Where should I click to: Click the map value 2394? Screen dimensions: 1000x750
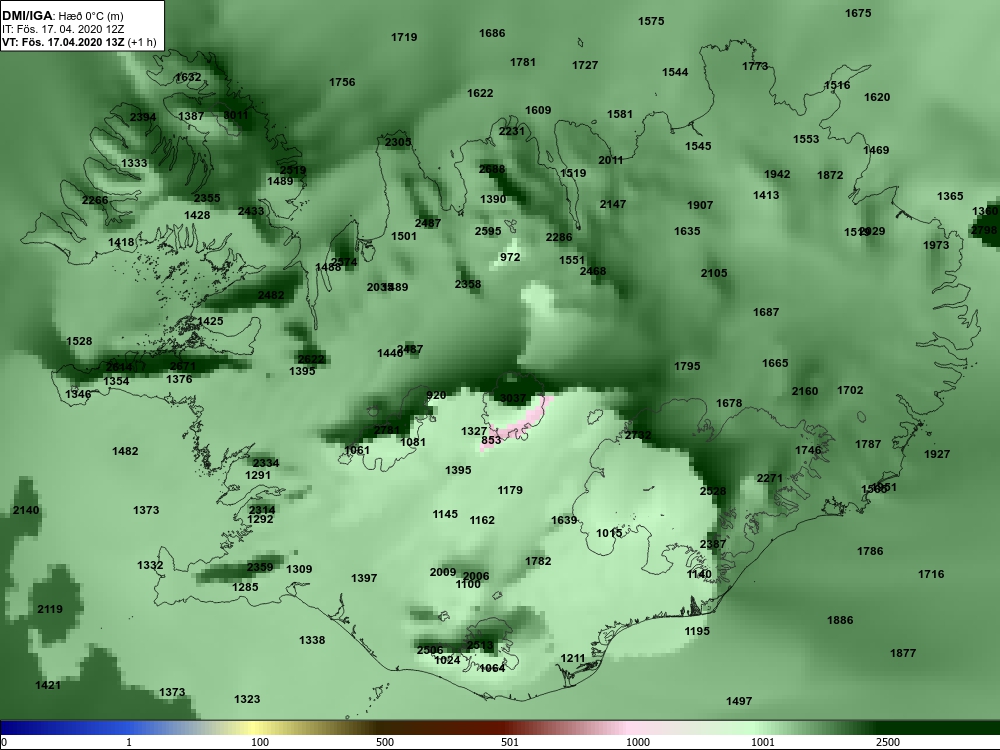click(x=143, y=117)
